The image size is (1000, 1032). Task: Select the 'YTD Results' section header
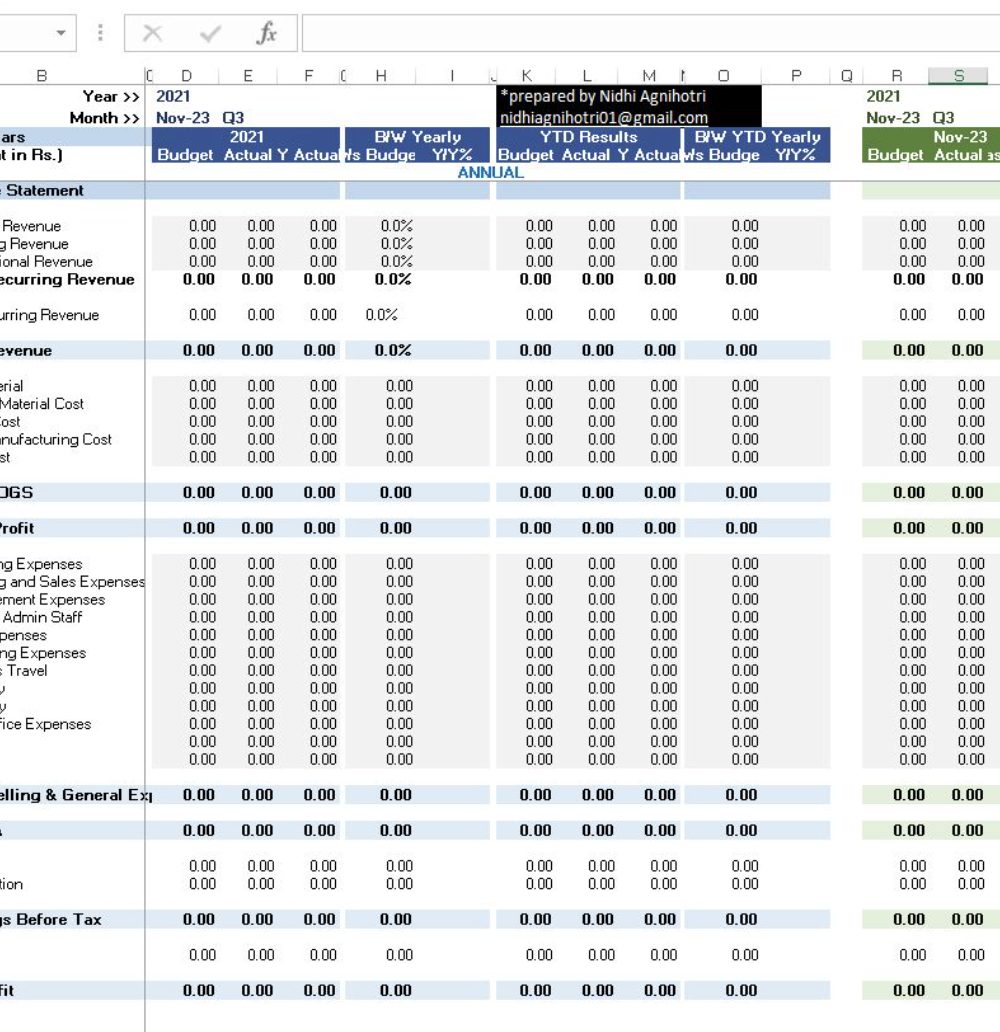coord(589,137)
